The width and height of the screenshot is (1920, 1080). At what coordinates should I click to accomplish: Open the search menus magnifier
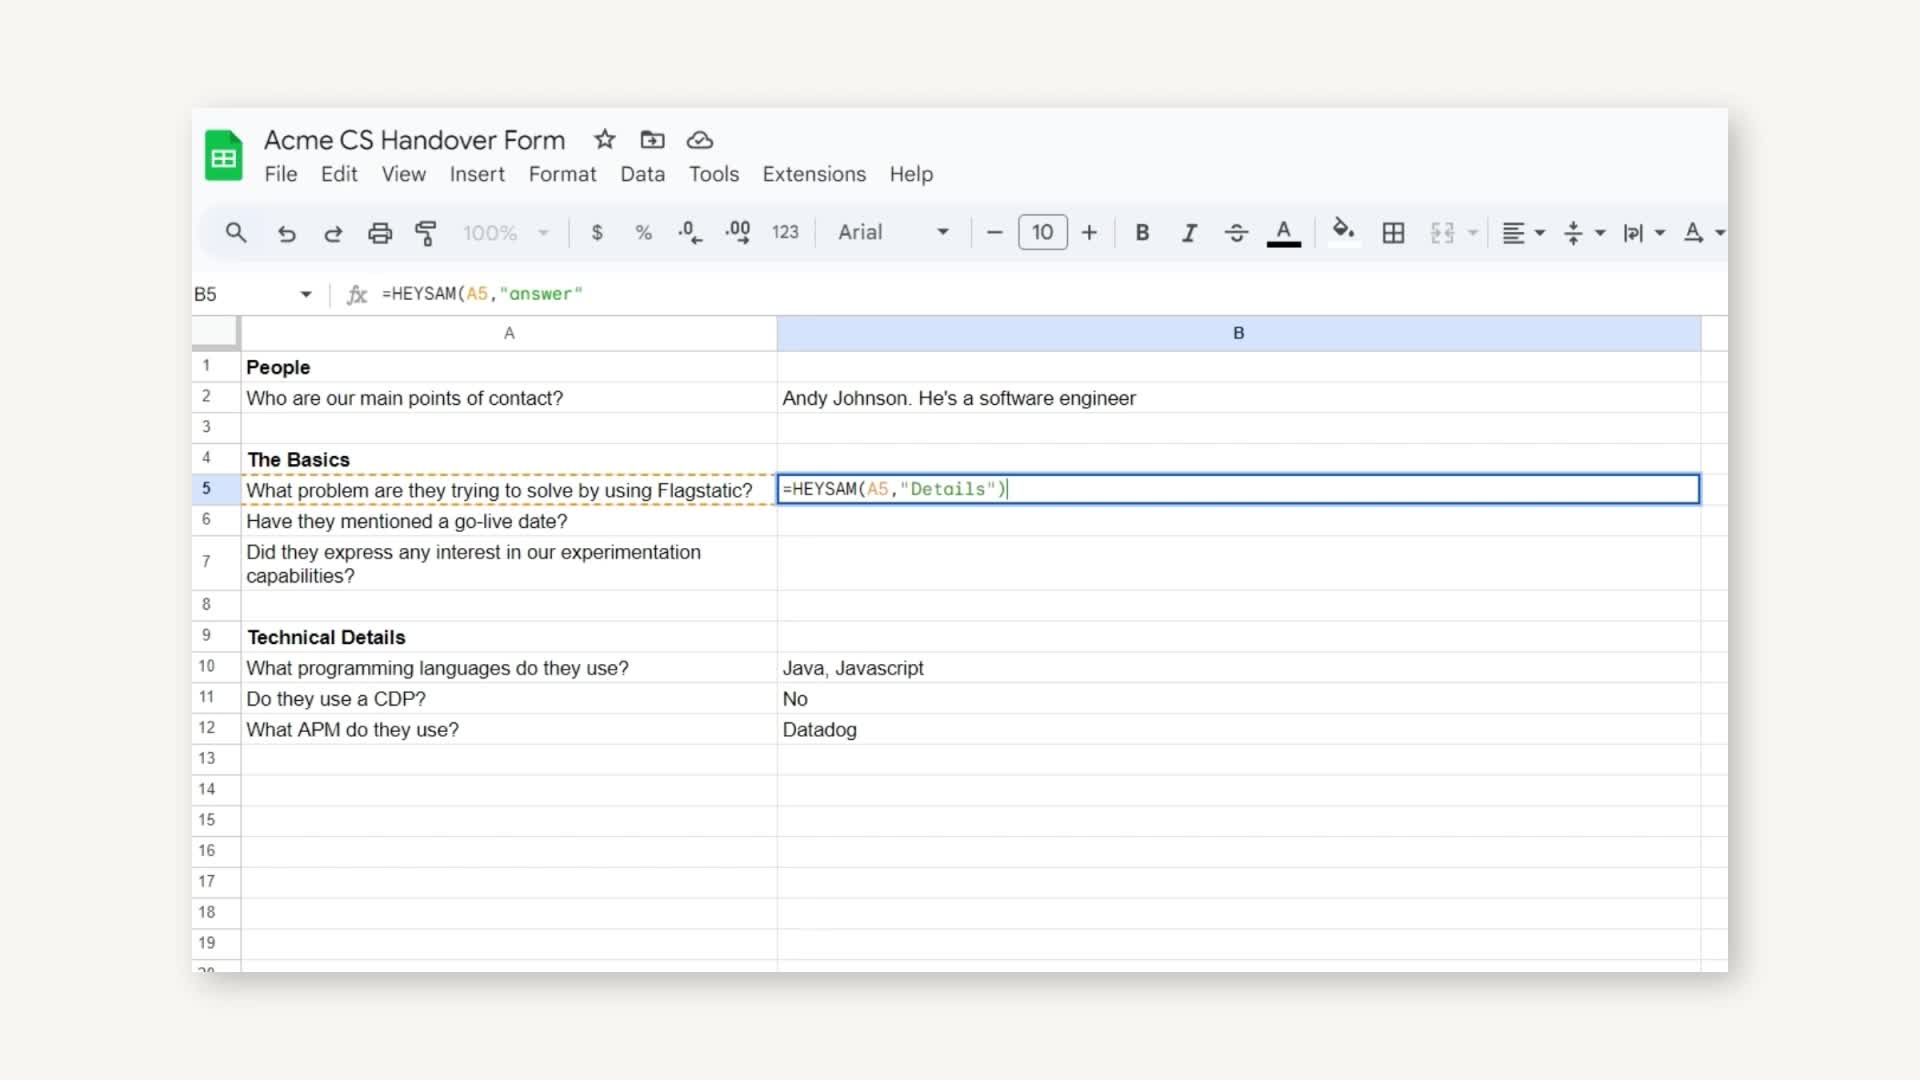pyautogui.click(x=236, y=233)
